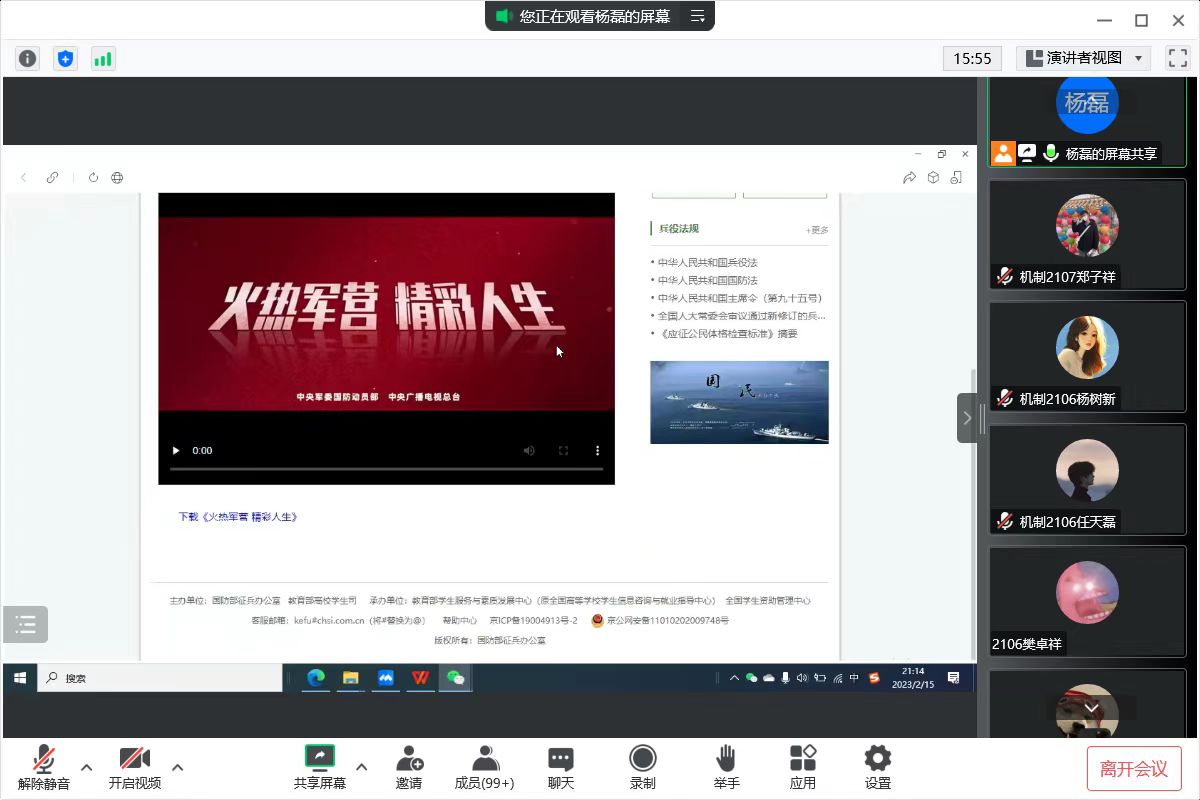Select participant tile 机制2106任天磊
The width and height of the screenshot is (1200, 800).
click(x=1087, y=480)
